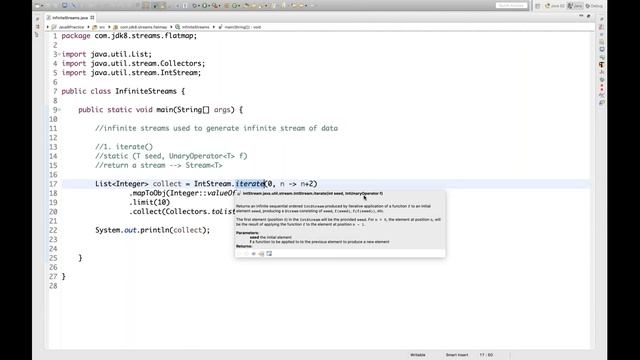The width and height of the screenshot is (640, 360).
Task: Click comment '//1. iterate()' on line 13
Action: pyautogui.click(x=124, y=147)
